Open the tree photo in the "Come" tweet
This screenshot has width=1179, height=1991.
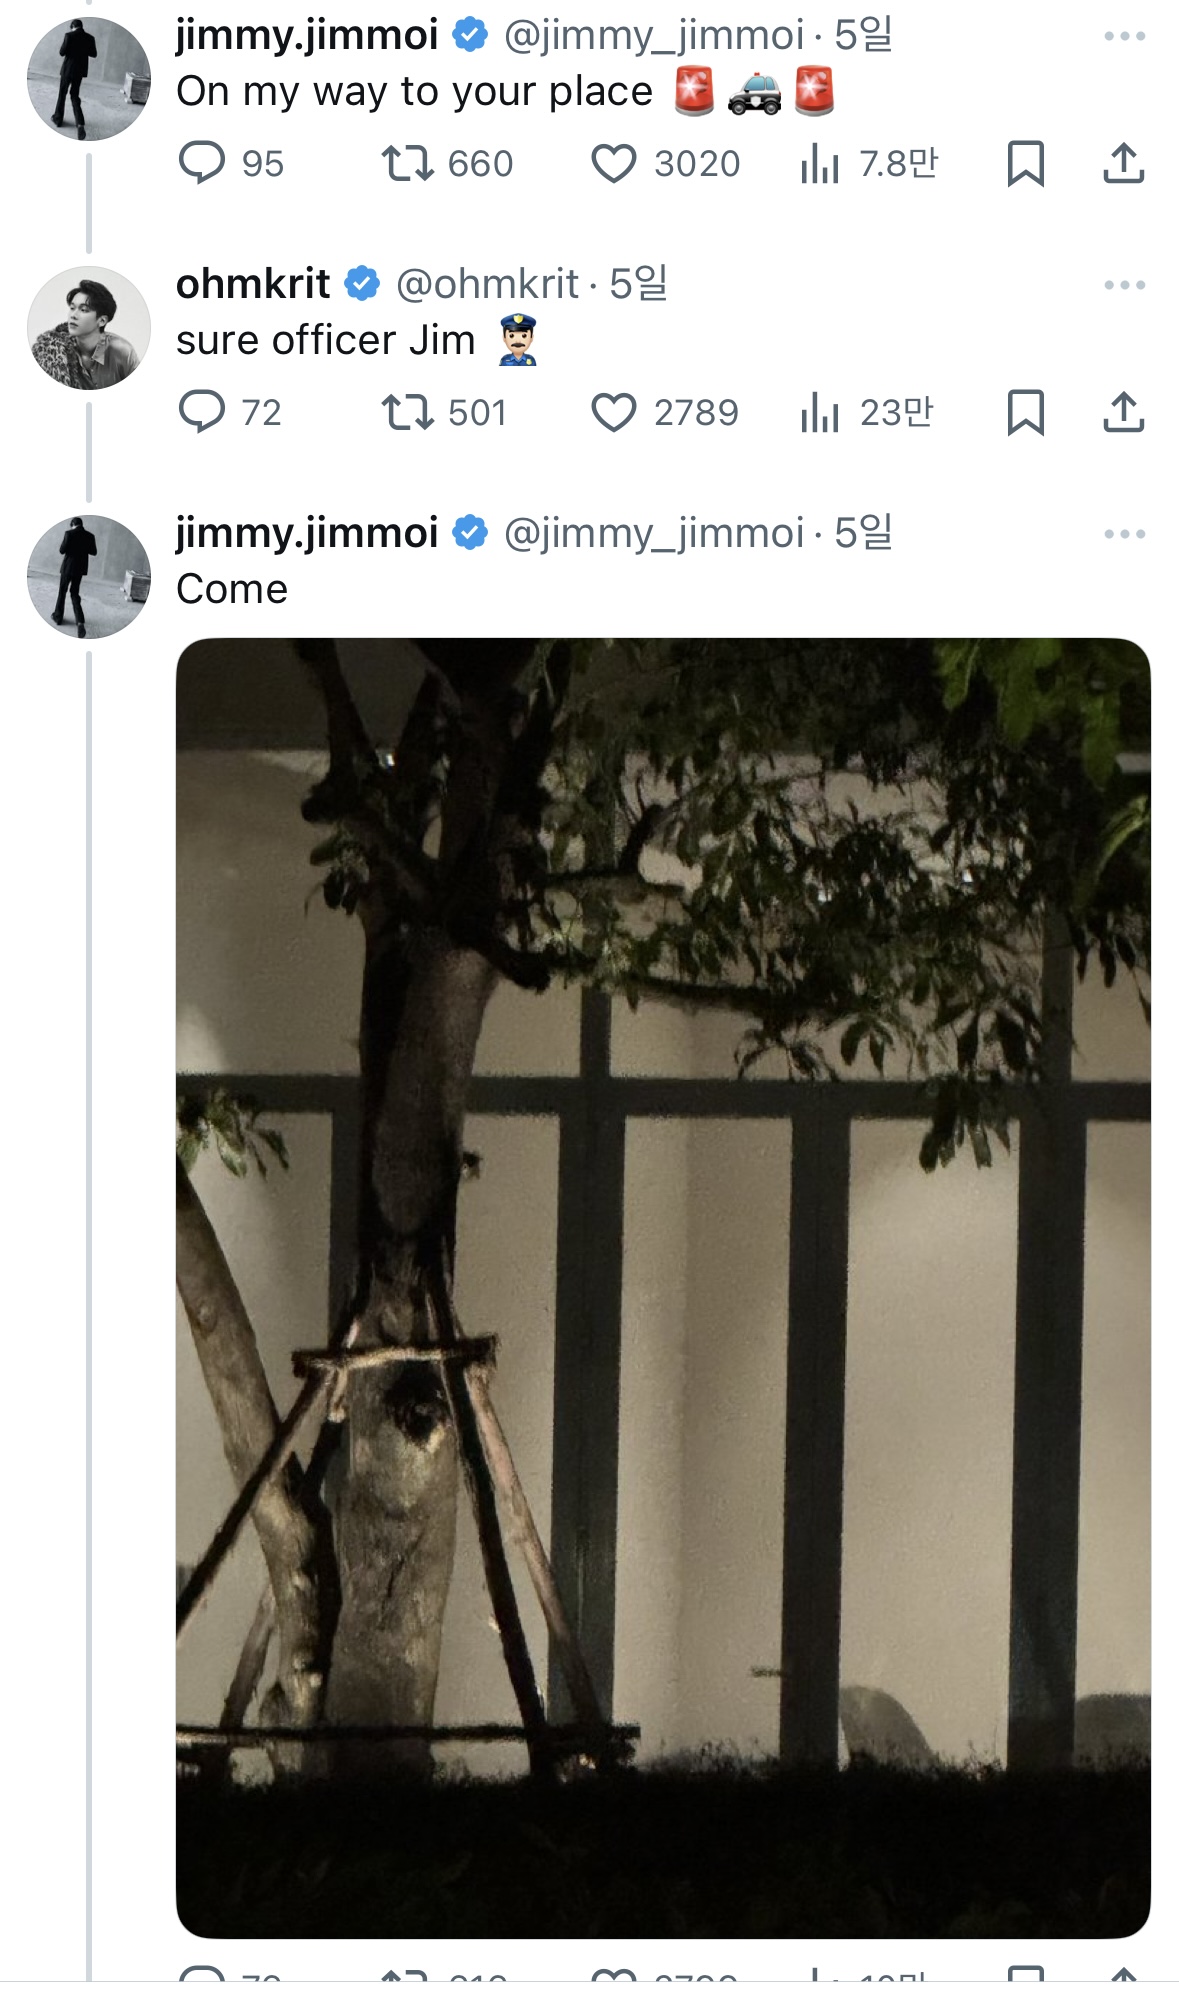(663, 1287)
